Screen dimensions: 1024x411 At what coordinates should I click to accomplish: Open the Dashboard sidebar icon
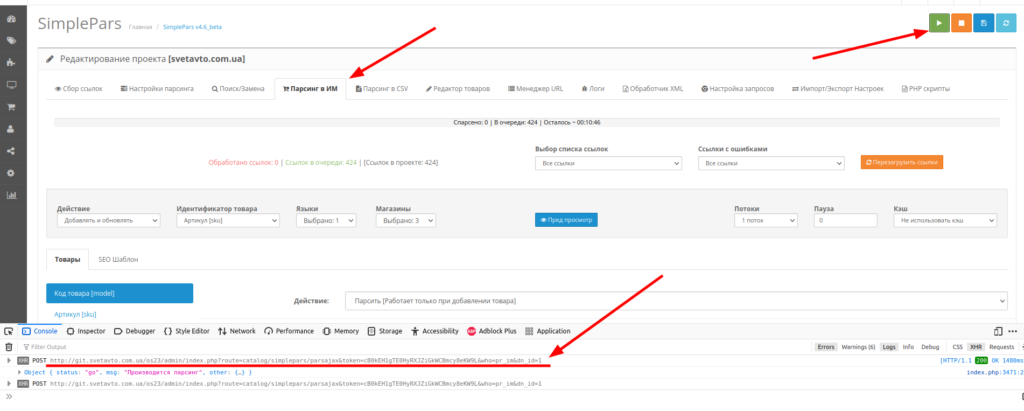pyautogui.click(x=10, y=19)
